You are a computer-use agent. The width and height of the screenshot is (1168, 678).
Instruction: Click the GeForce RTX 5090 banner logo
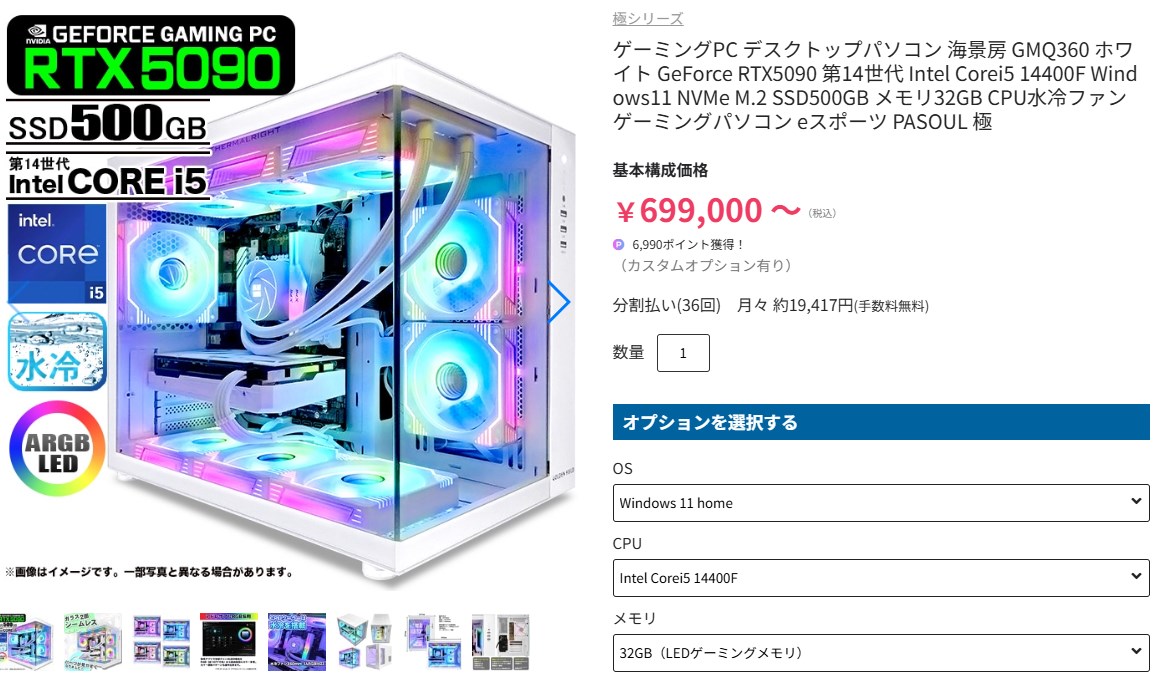pos(150,56)
